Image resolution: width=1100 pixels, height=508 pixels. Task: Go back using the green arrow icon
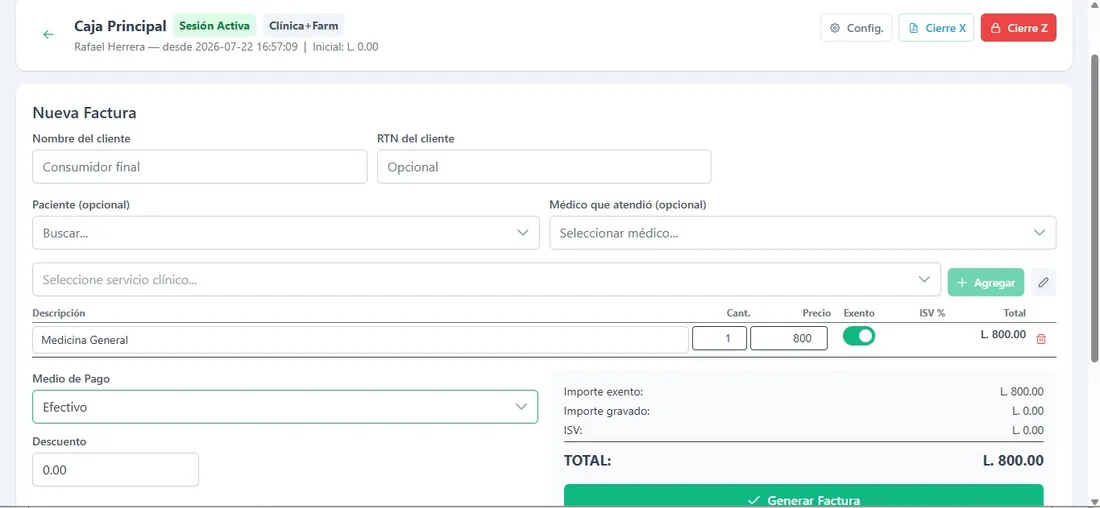(48, 34)
